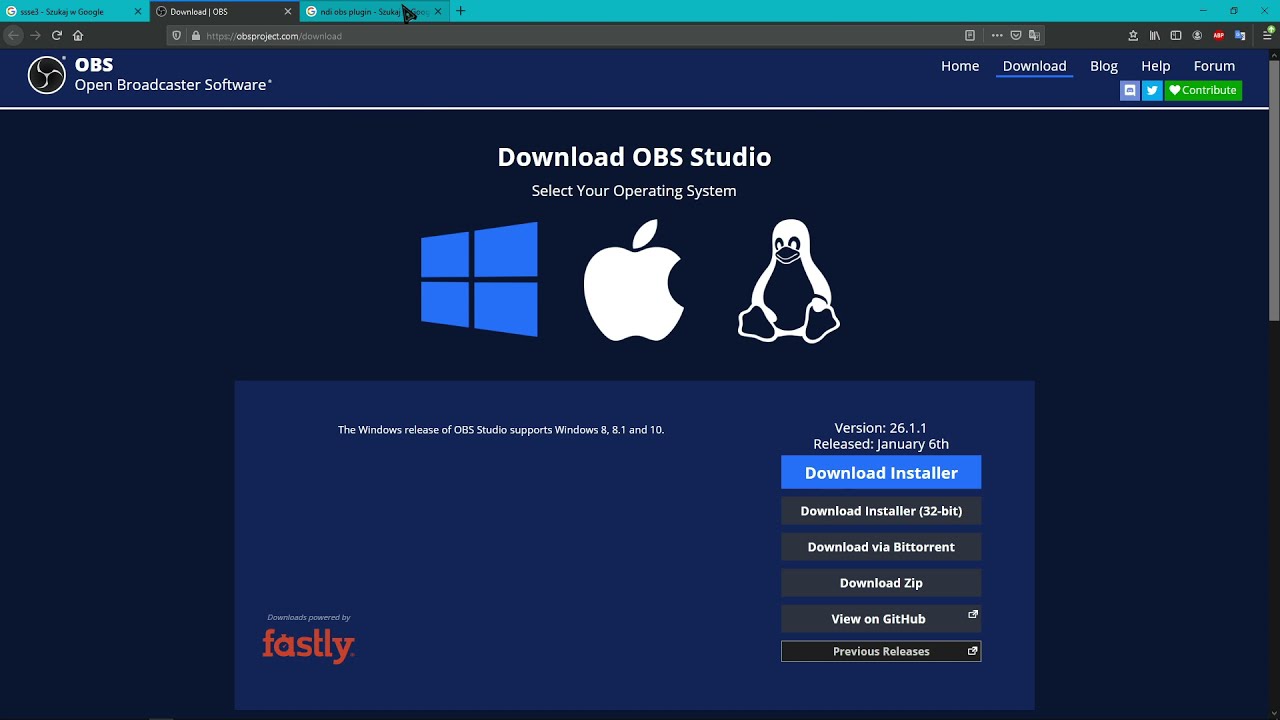
Task: Select the Windows operating system logo
Action: [479, 279]
